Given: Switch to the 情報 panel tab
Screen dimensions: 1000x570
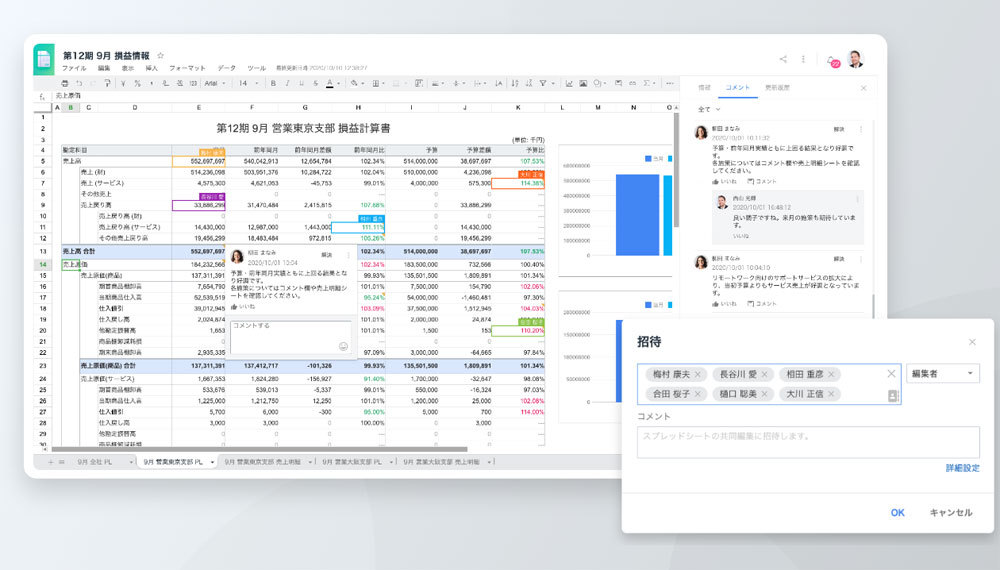Looking at the screenshot, I should click(704, 87).
